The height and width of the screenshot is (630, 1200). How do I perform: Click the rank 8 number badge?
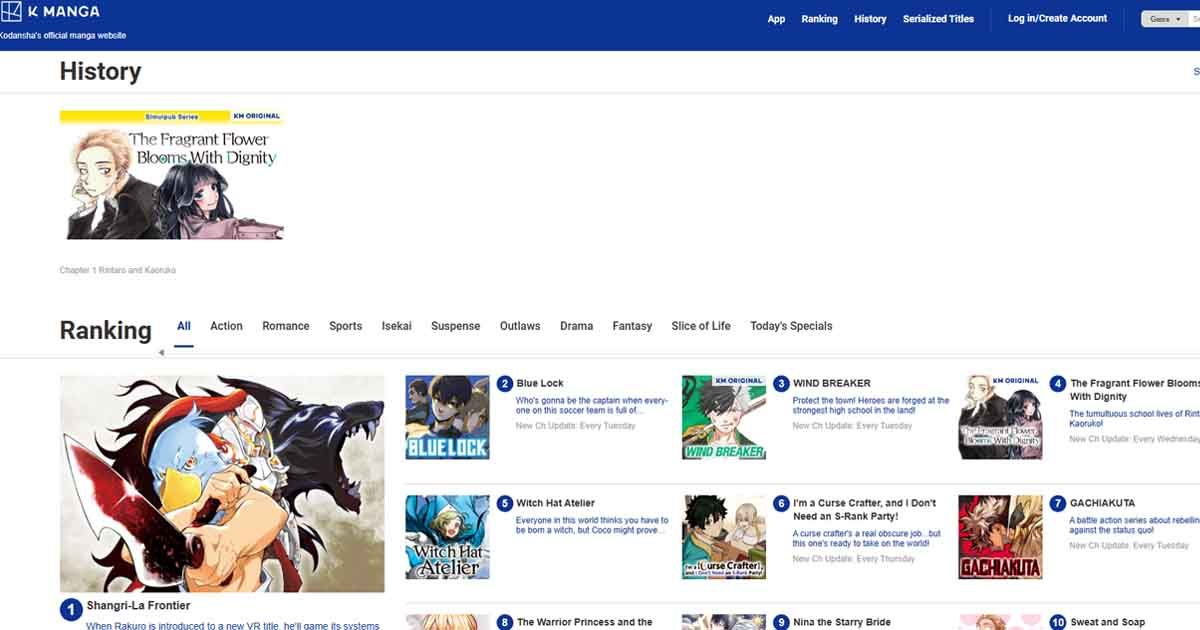505,622
